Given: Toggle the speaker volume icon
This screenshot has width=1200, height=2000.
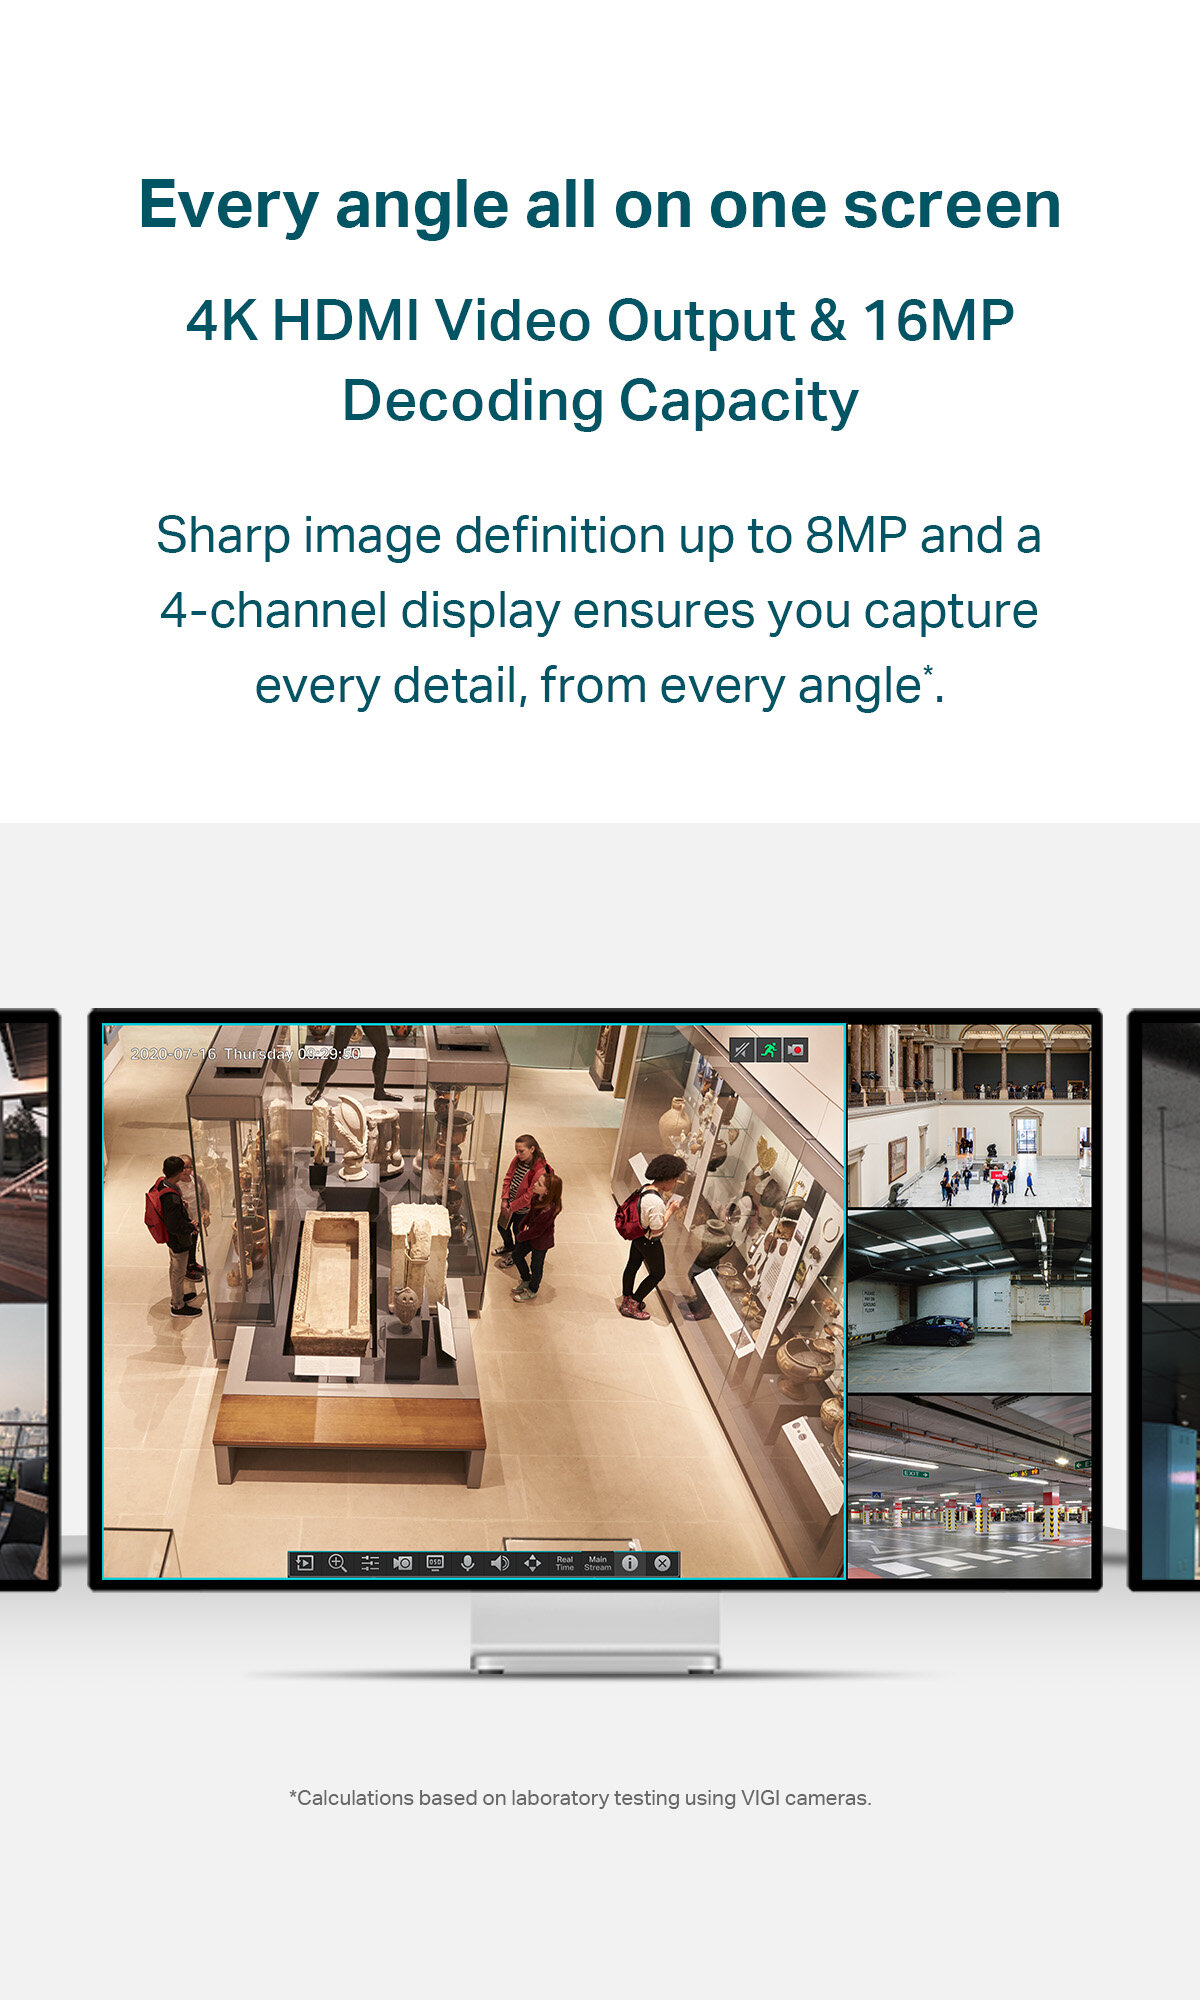Looking at the screenshot, I should (500, 1563).
